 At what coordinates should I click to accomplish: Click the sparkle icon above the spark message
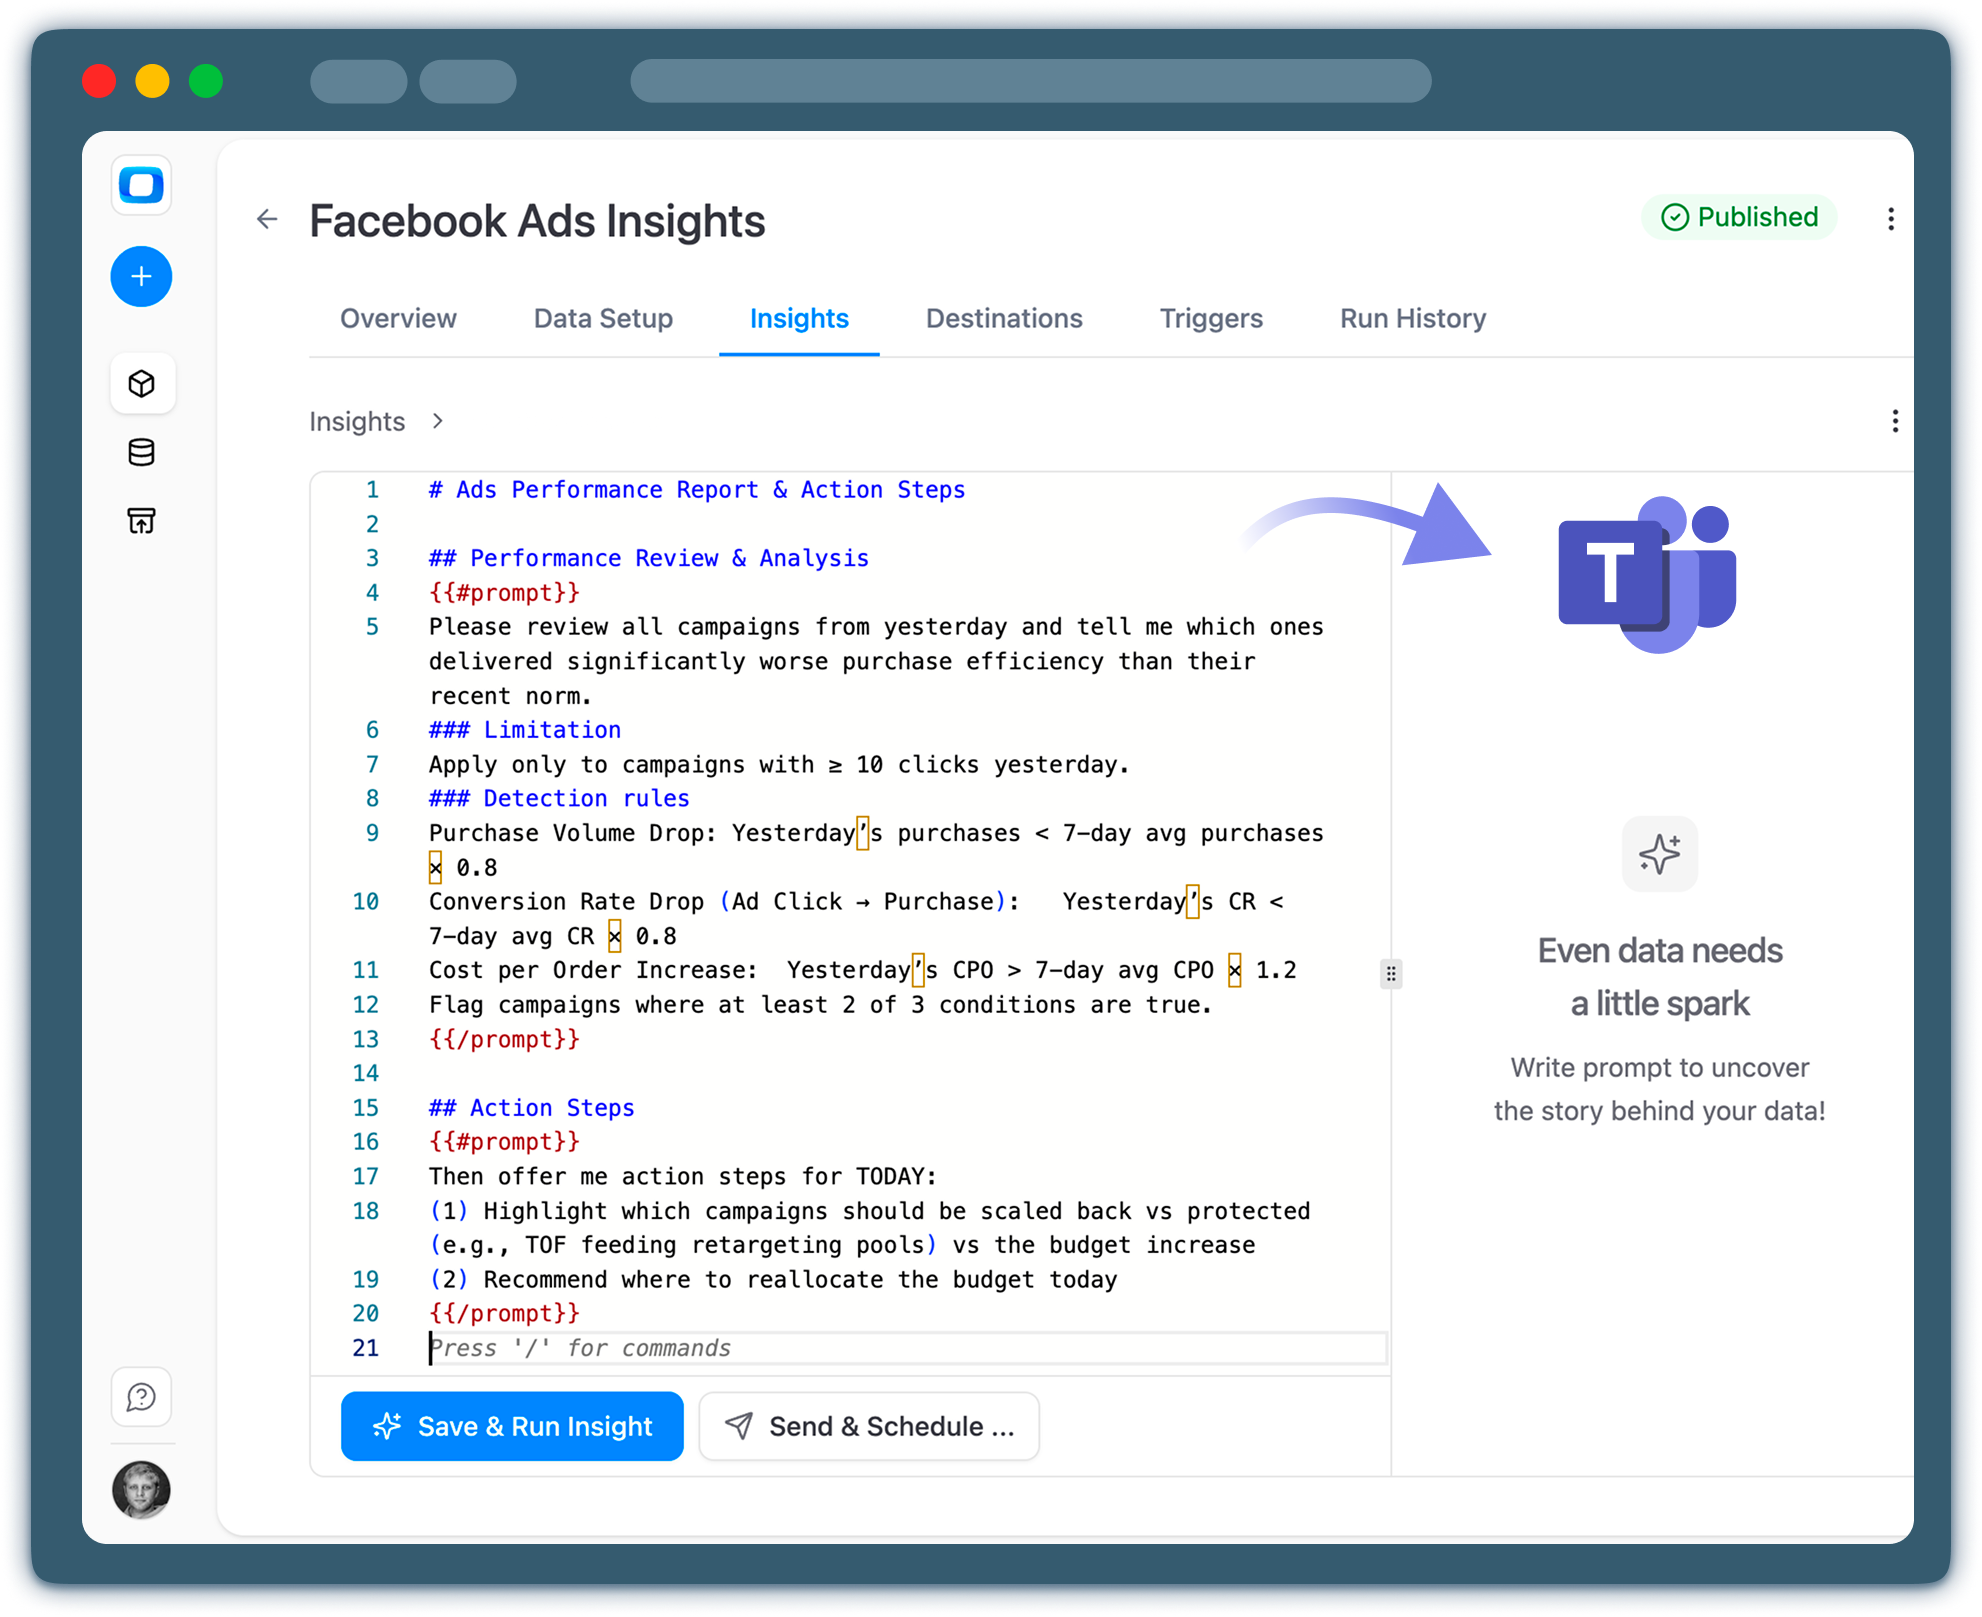point(1659,854)
